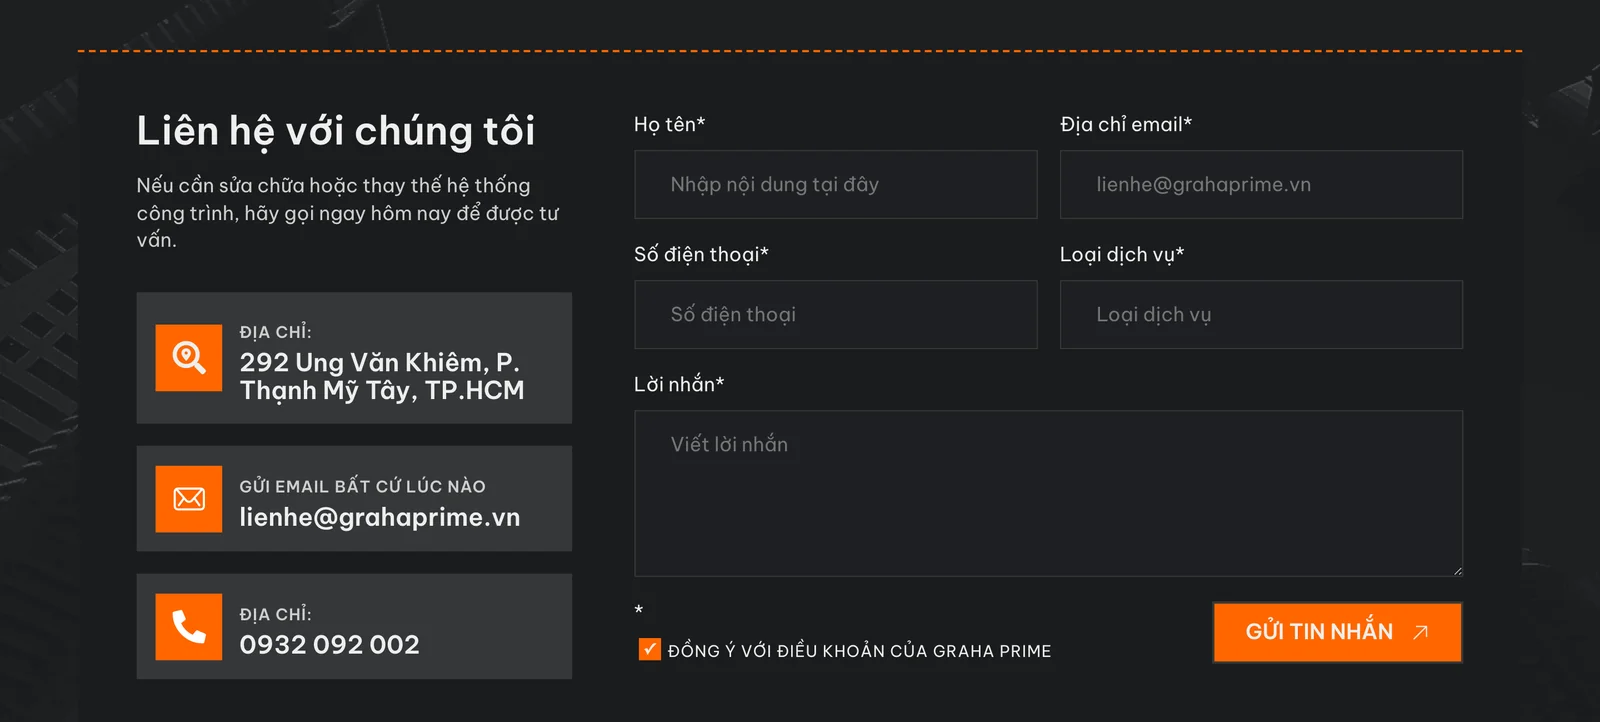
Task: Submit form with GỬI TIN NHẮN button
Action: 1337,632
